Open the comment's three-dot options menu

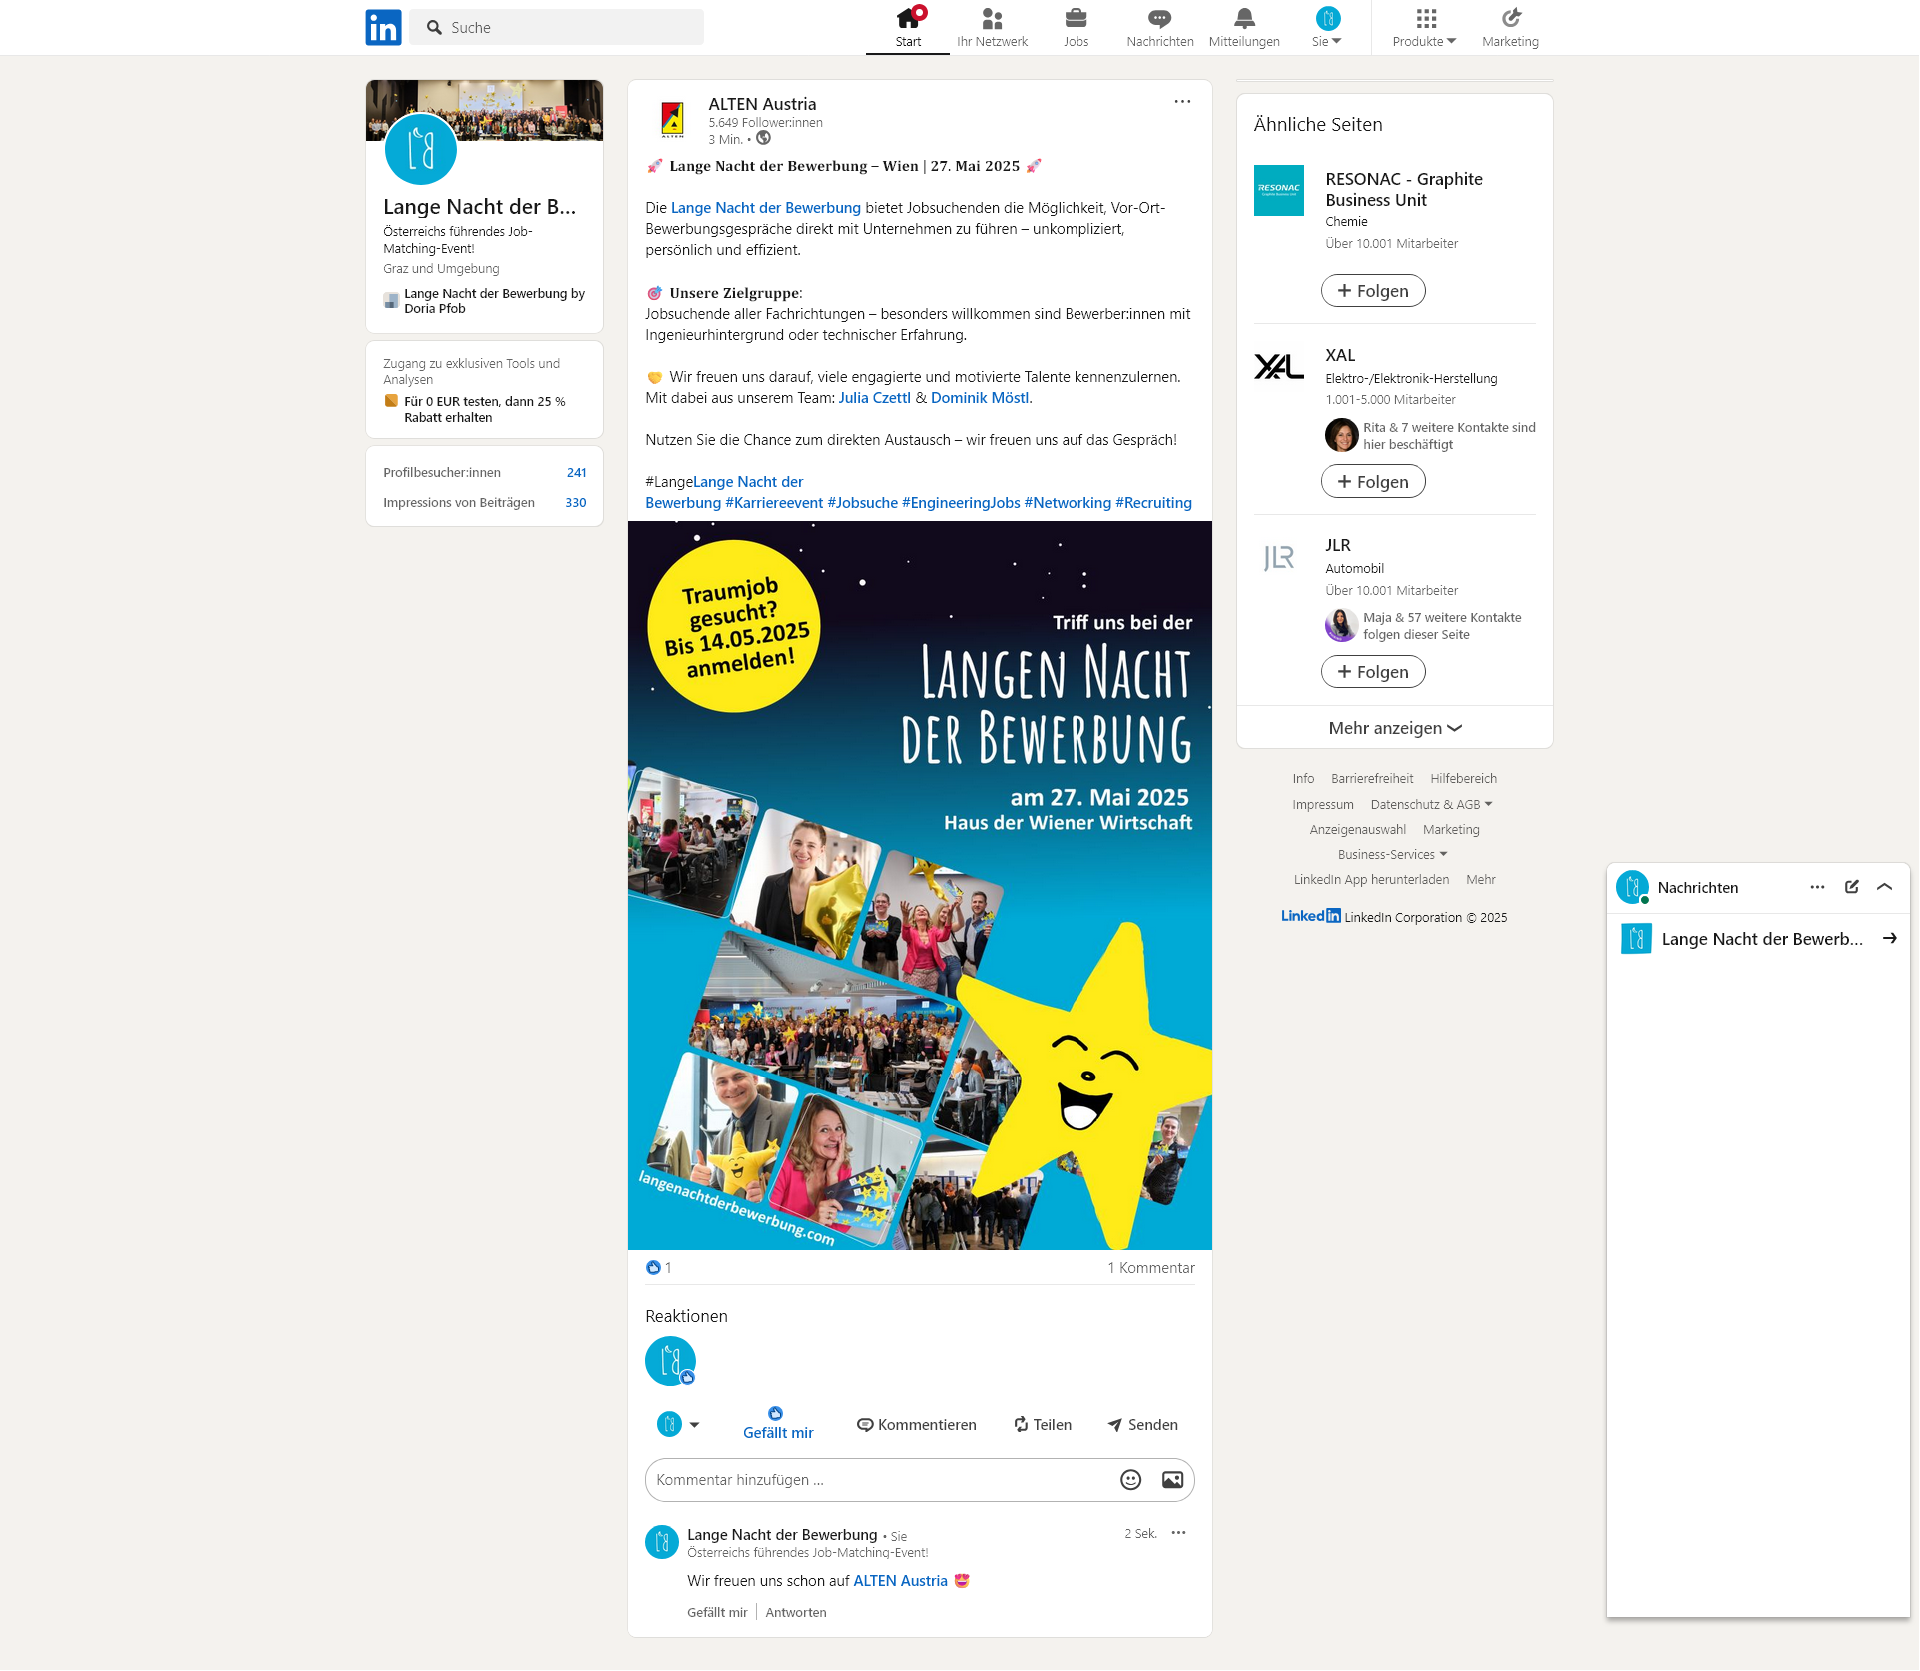click(1179, 1533)
